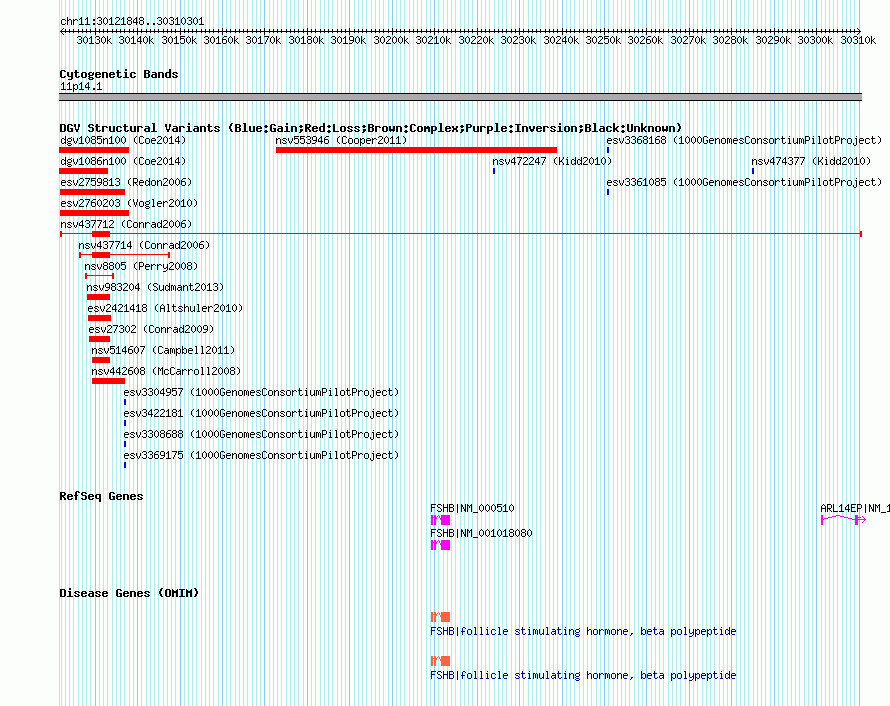The height and width of the screenshot is (706, 890).
Task: Open esv2421418 (Altshuler2010) variant
Action: click(165, 308)
